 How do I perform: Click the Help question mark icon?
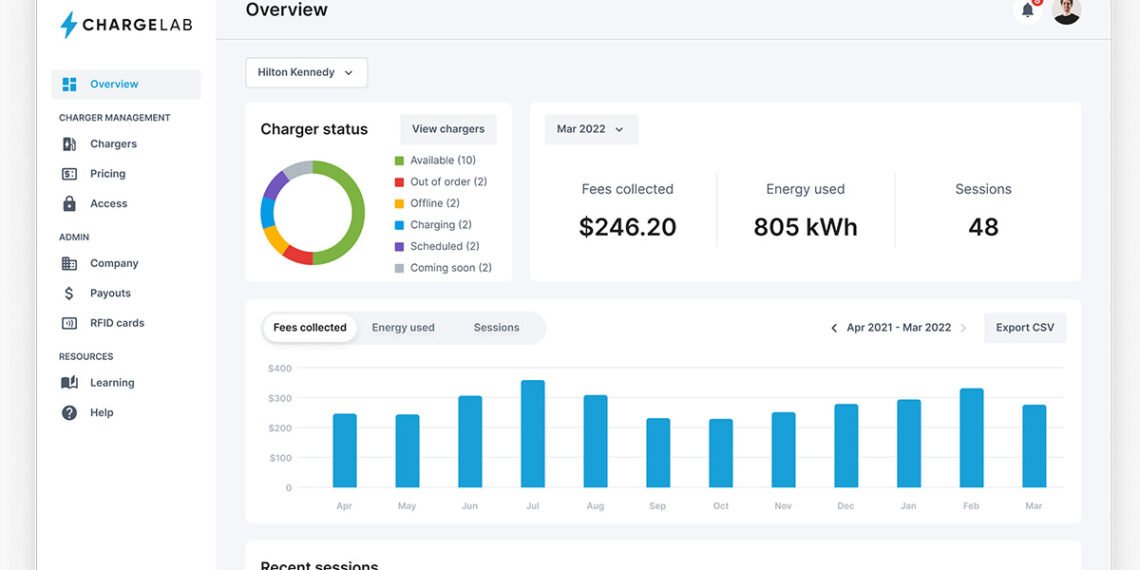coord(69,413)
